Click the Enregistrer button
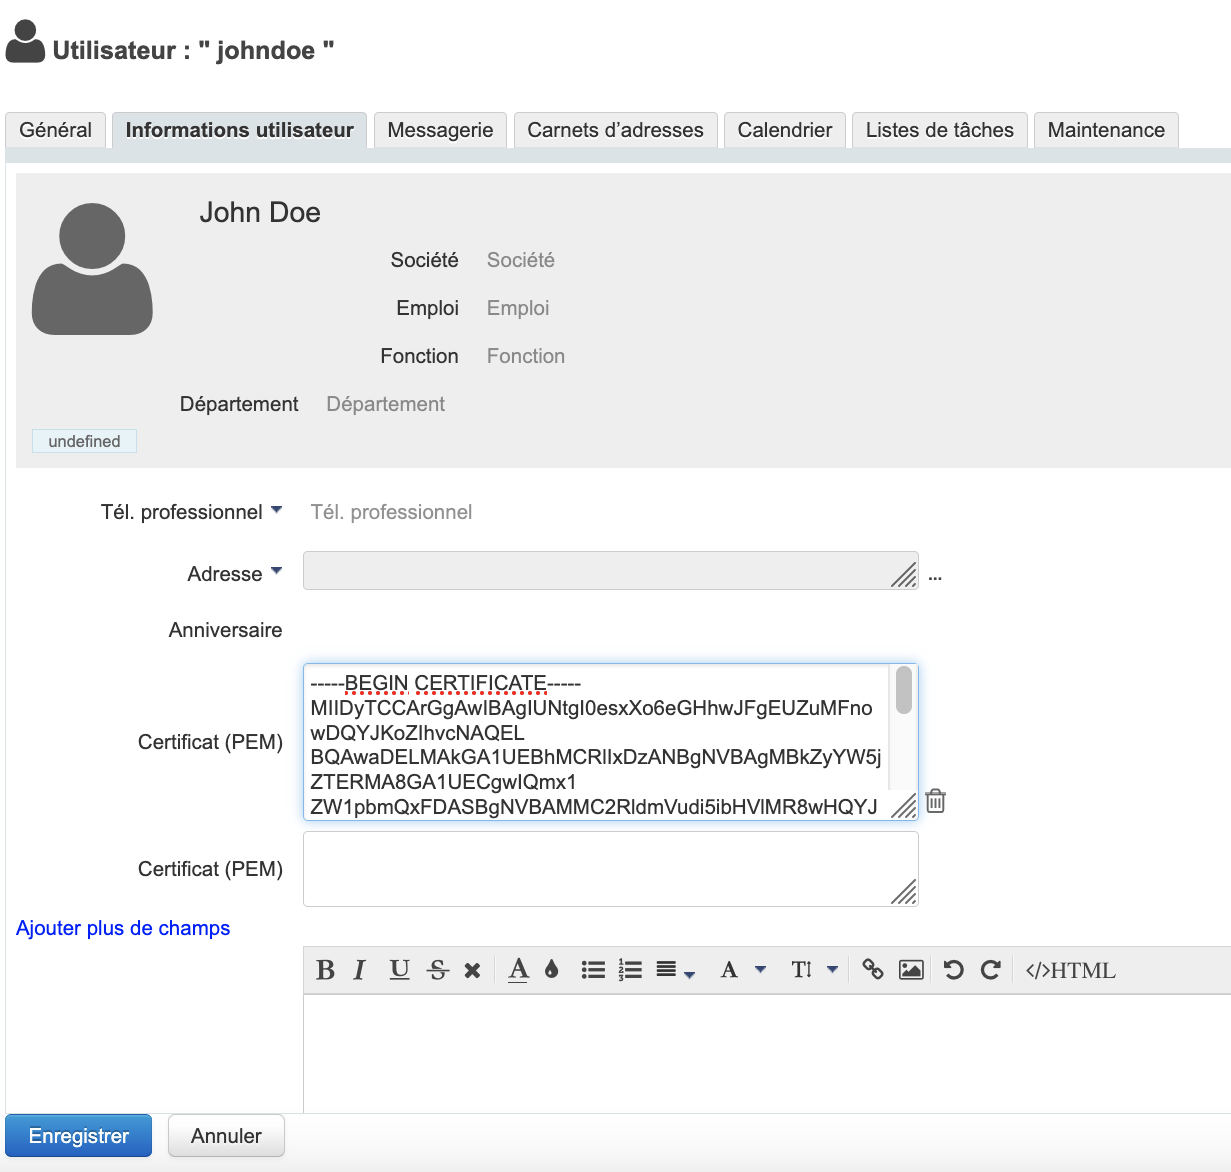 [x=79, y=1136]
